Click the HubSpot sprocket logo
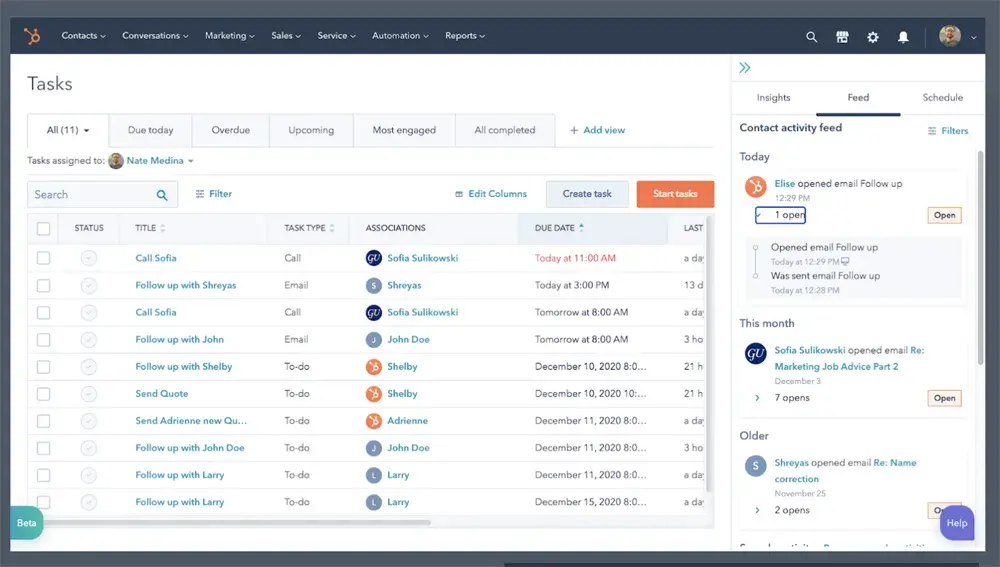 pyautogui.click(x=33, y=36)
